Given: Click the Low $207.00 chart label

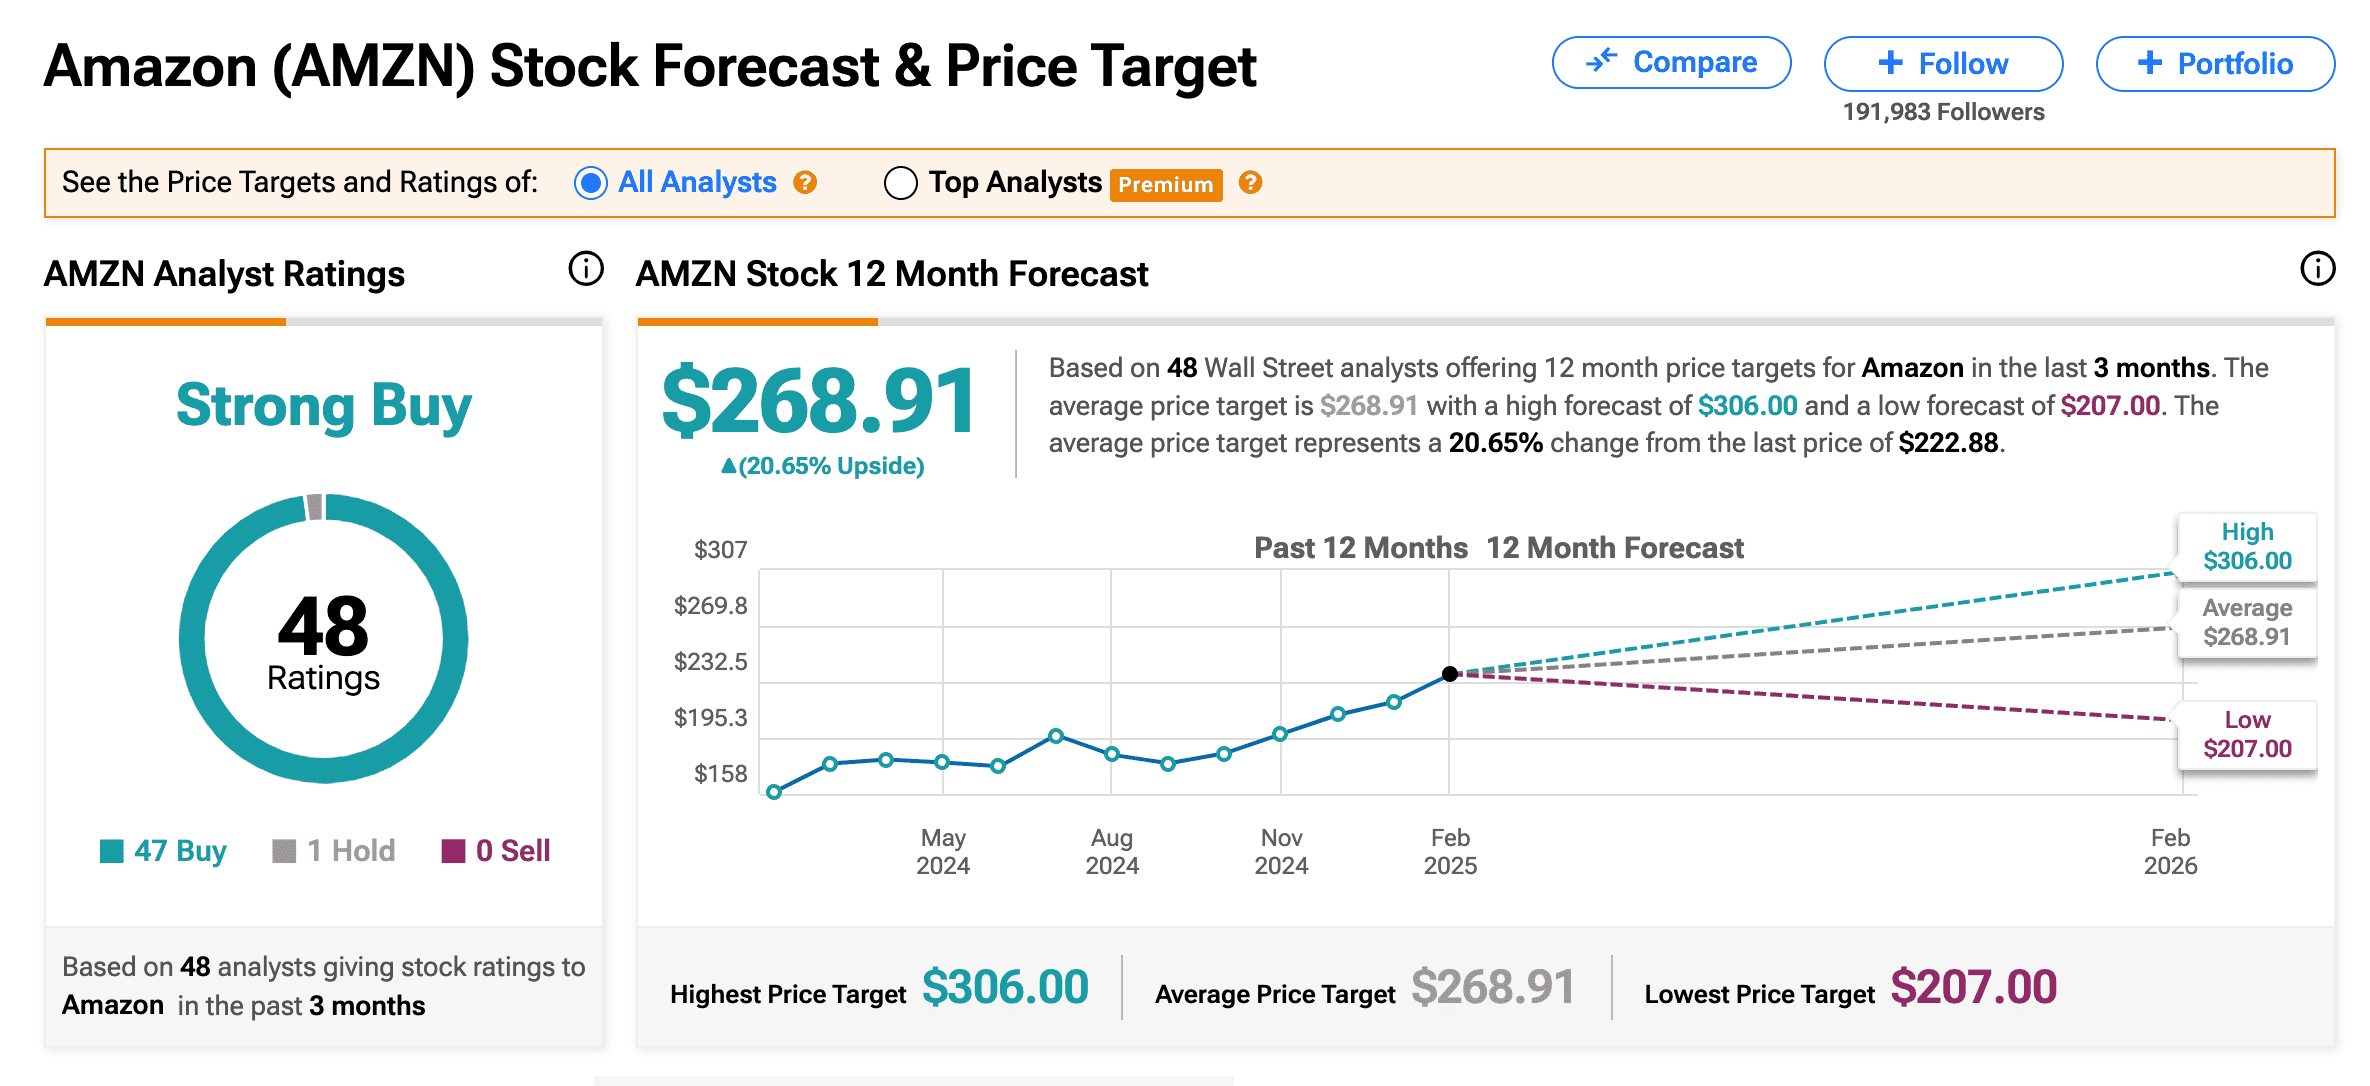Looking at the screenshot, I should (2247, 735).
